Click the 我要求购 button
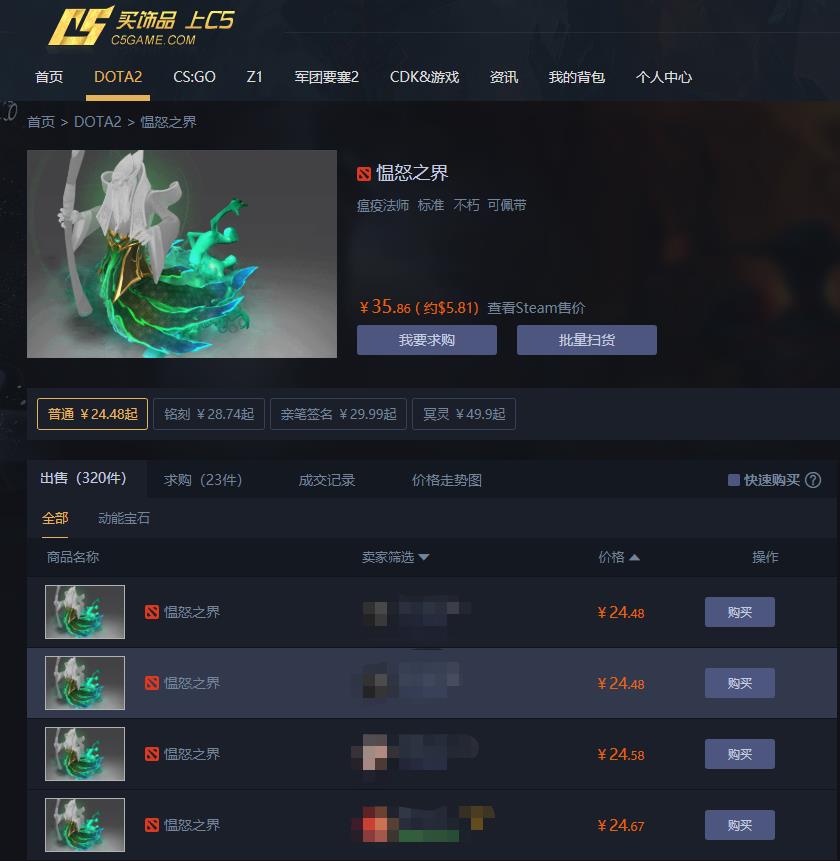Viewport: 840px width, 861px height. coord(427,340)
